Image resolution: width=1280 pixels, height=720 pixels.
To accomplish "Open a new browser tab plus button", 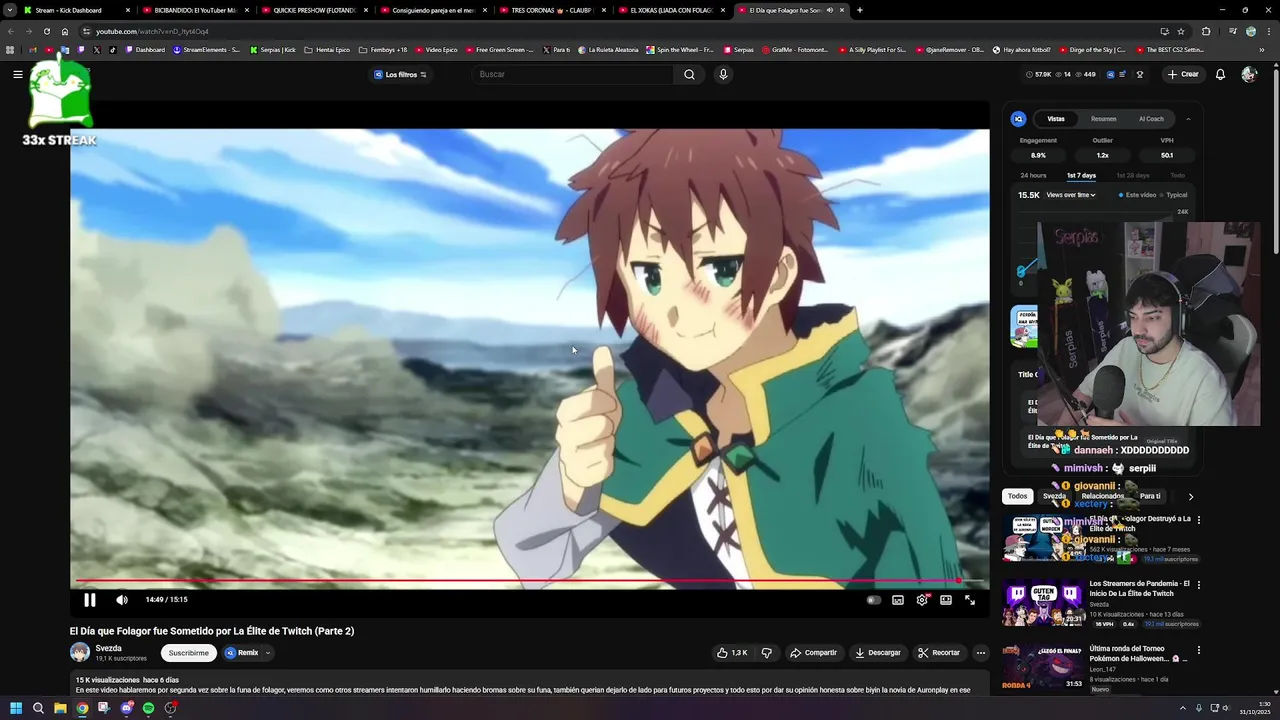I will (x=860, y=10).
